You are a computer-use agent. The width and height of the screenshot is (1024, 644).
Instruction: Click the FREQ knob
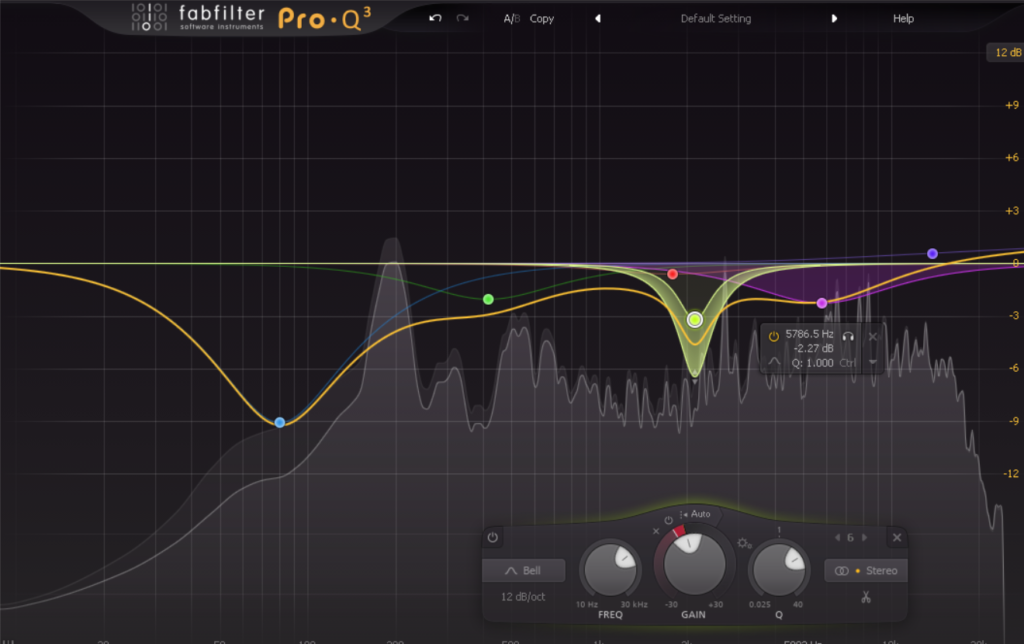point(610,568)
